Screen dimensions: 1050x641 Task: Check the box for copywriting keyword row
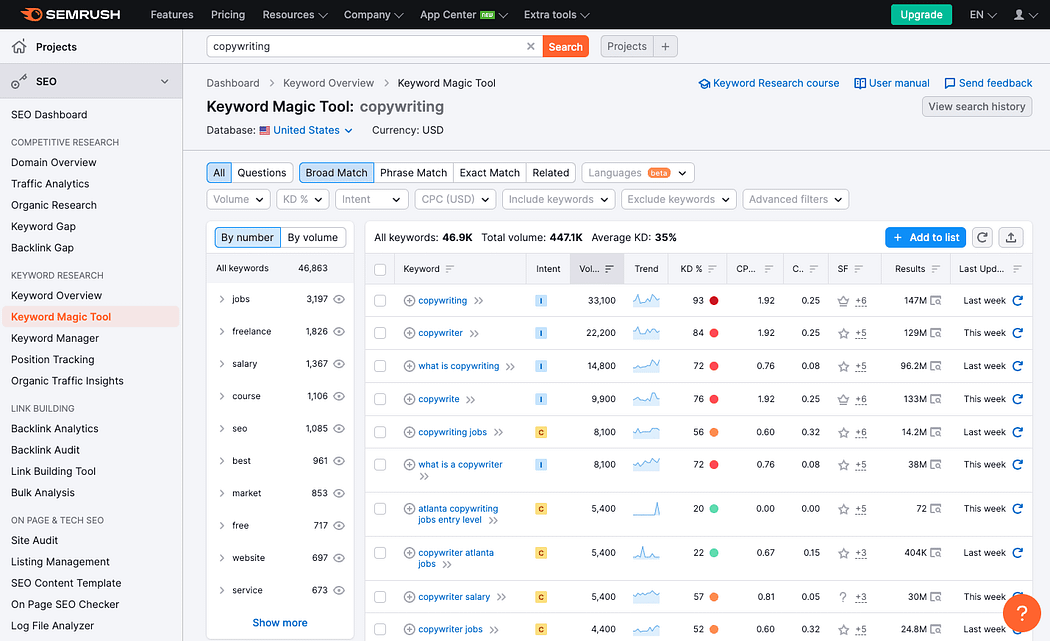[x=380, y=301]
